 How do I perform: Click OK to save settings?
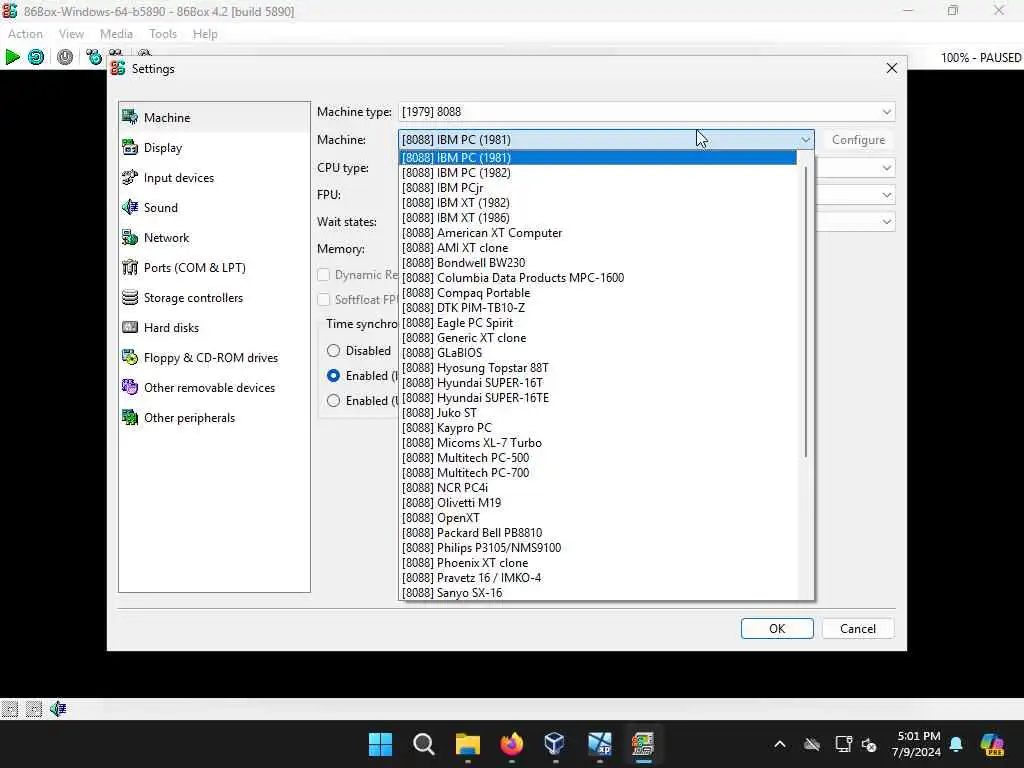click(x=777, y=628)
